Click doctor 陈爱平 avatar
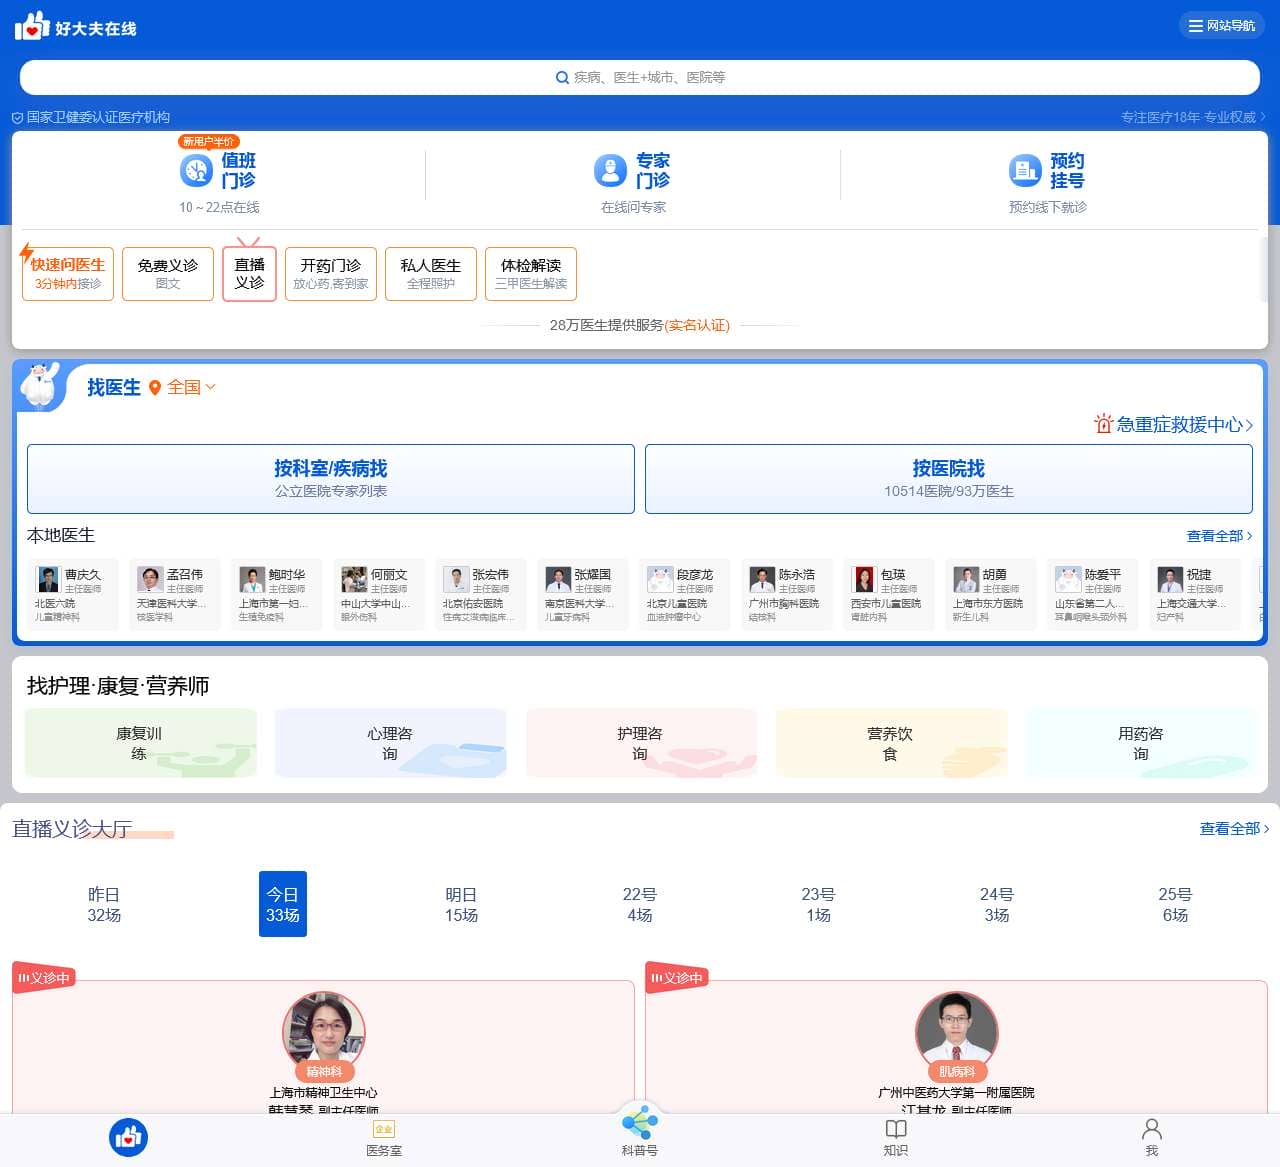Screen dimensions: 1280x1167 (1068, 579)
